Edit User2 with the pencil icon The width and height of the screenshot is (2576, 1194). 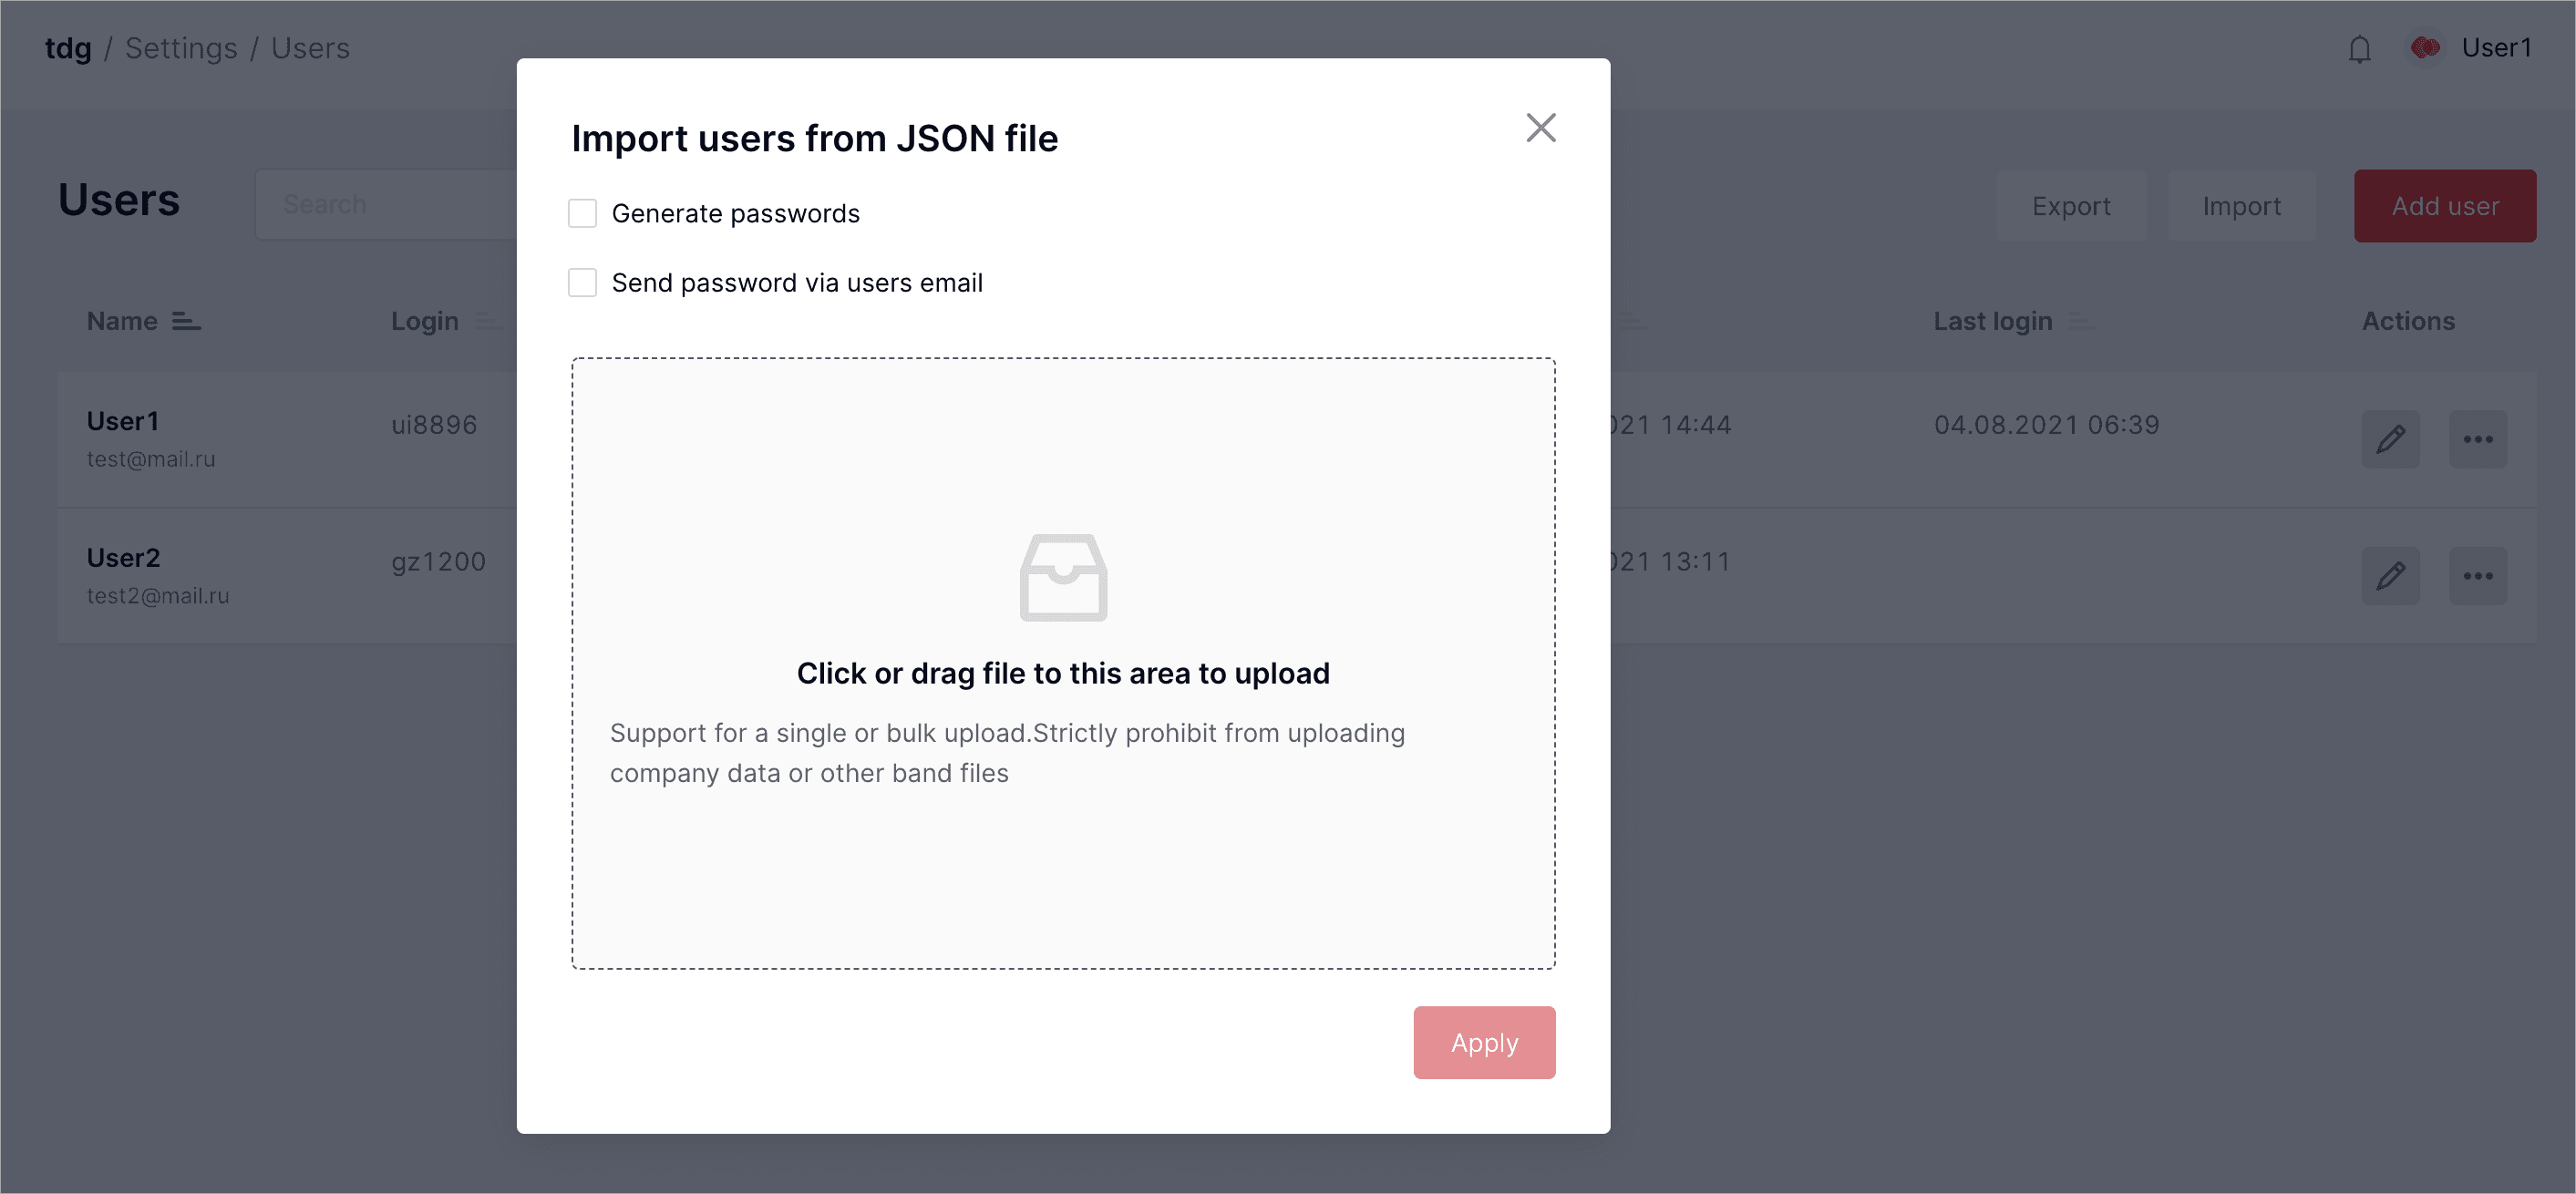point(2390,576)
